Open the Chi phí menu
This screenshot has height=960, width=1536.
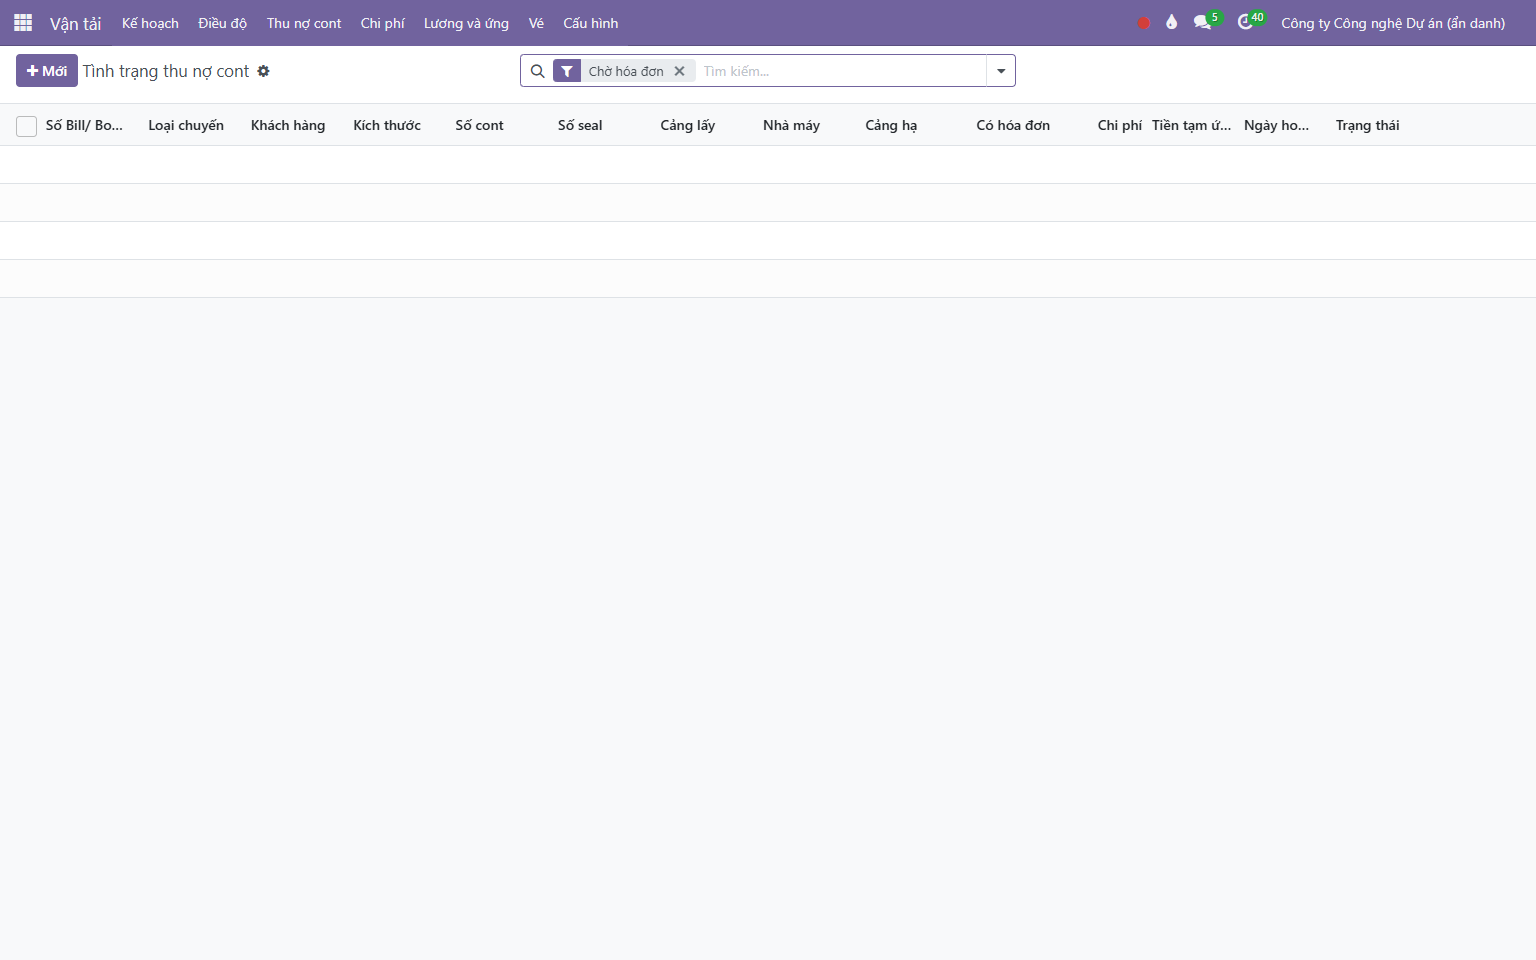382,23
